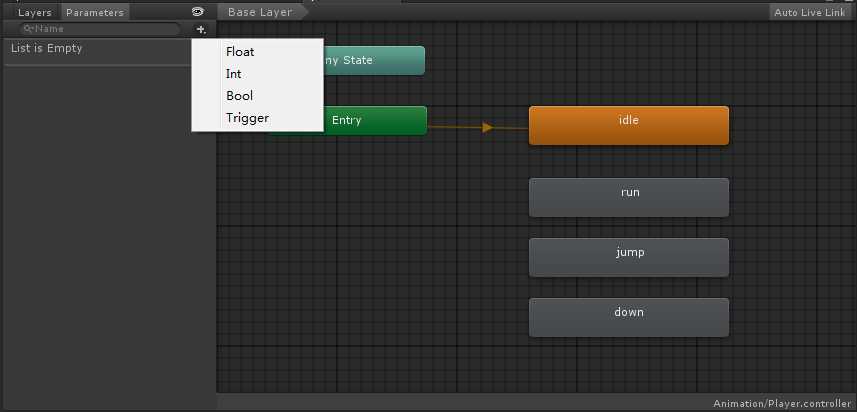Select the jump state node
This screenshot has height=412, width=857.
tap(629, 257)
